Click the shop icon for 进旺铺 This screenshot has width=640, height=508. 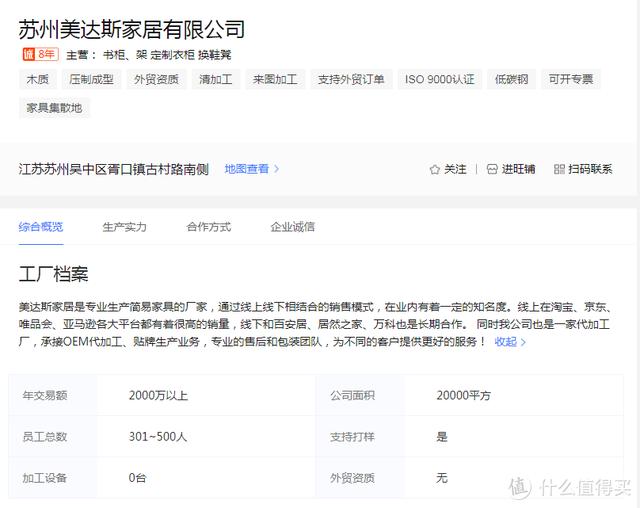(x=491, y=169)
